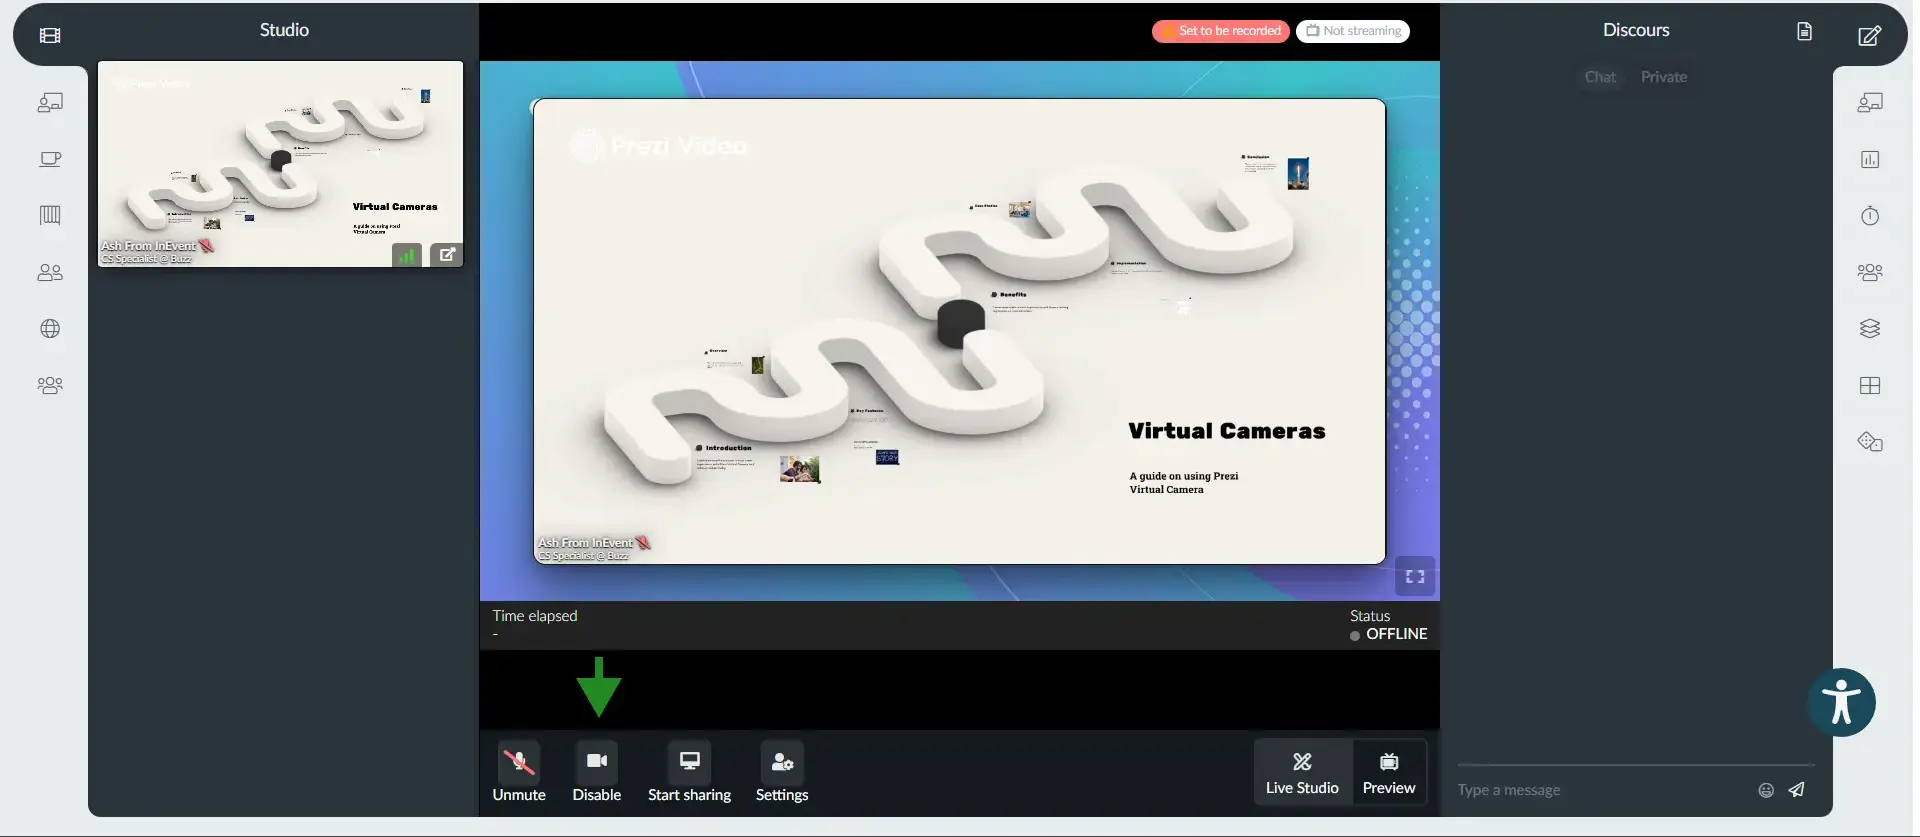
Task: Open the accessibility widget
Action: (x=1841, y=702)
